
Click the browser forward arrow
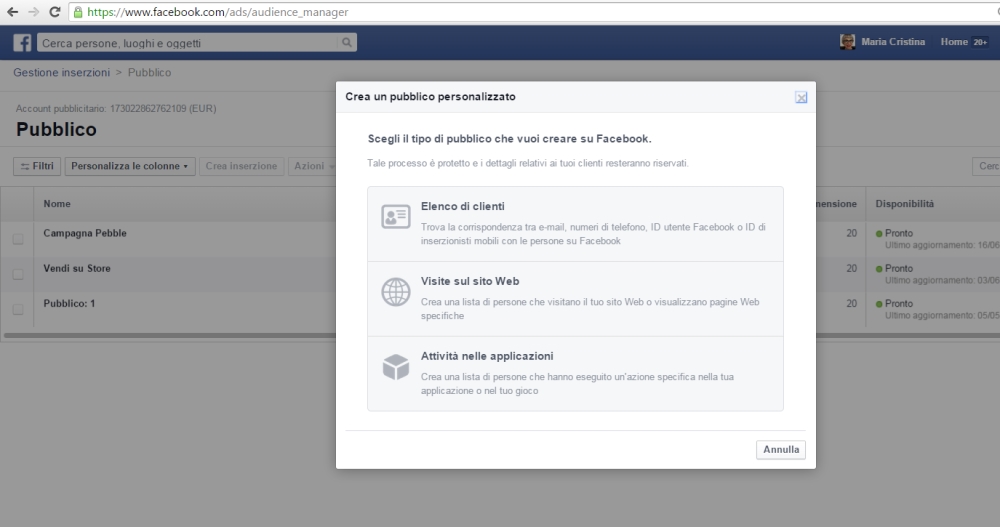tap(33, 12)
